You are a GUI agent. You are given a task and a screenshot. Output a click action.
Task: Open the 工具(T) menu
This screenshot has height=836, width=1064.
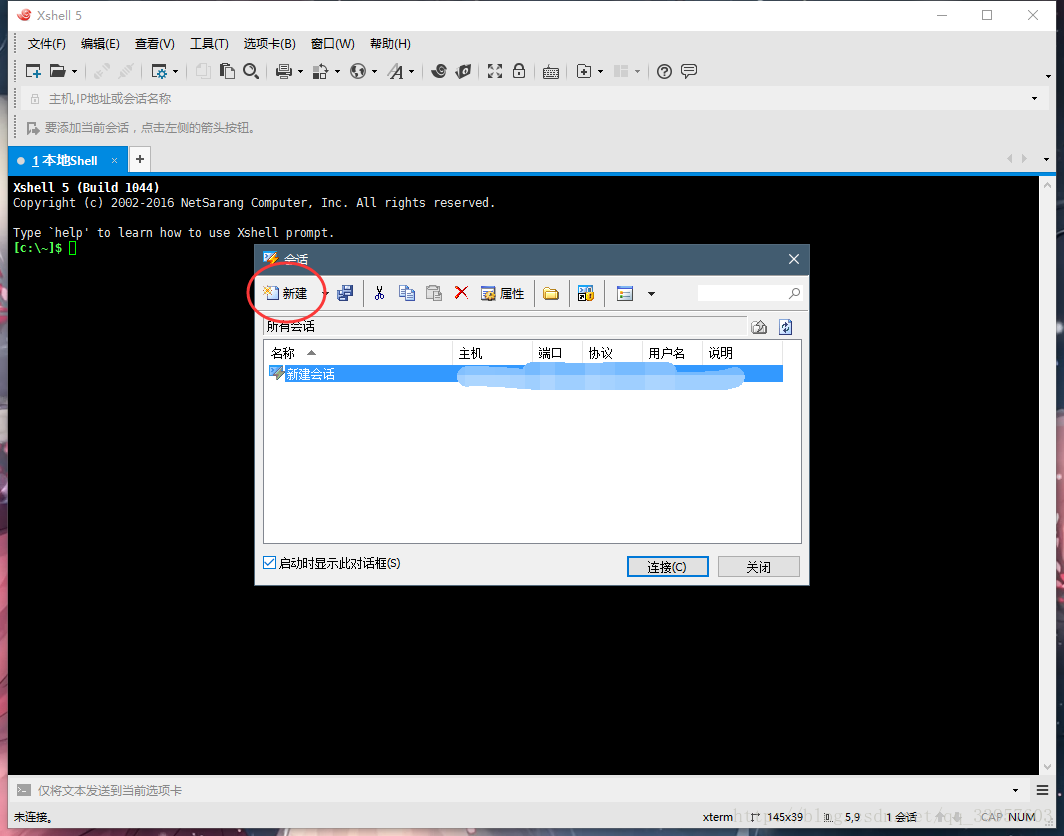coord(209,43)
